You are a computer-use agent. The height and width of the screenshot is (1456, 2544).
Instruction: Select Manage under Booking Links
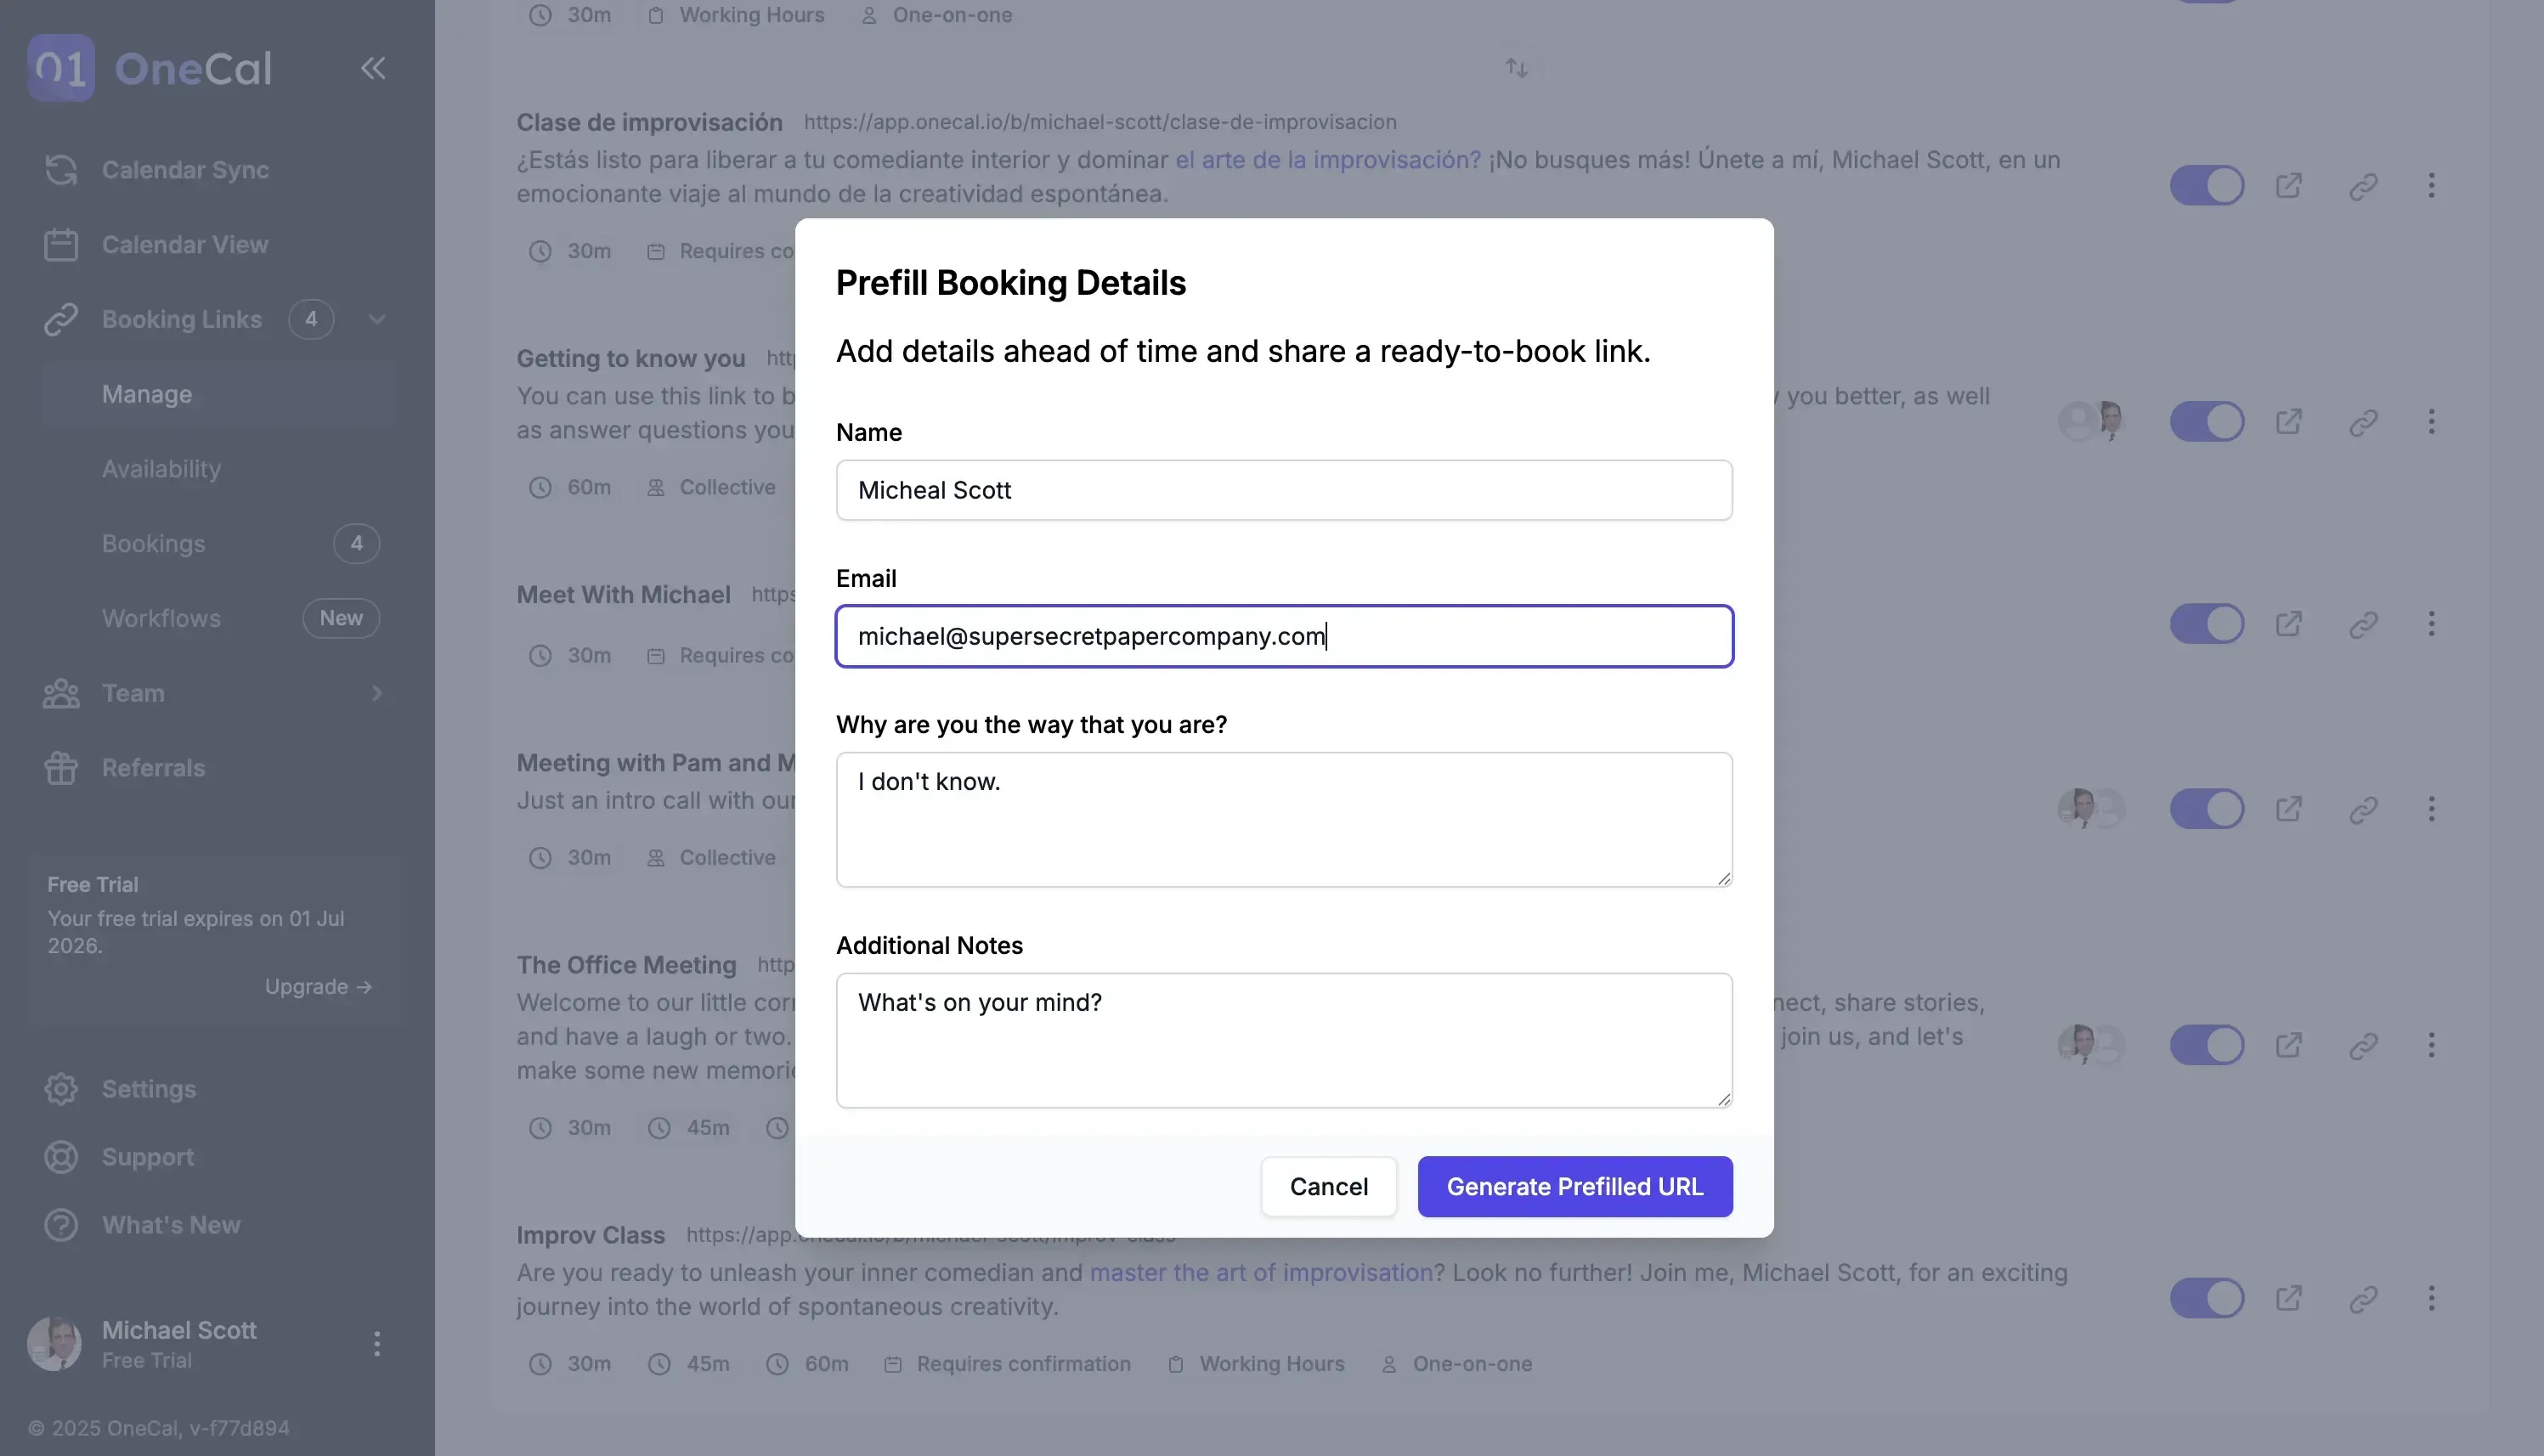[x=146, y=393]
